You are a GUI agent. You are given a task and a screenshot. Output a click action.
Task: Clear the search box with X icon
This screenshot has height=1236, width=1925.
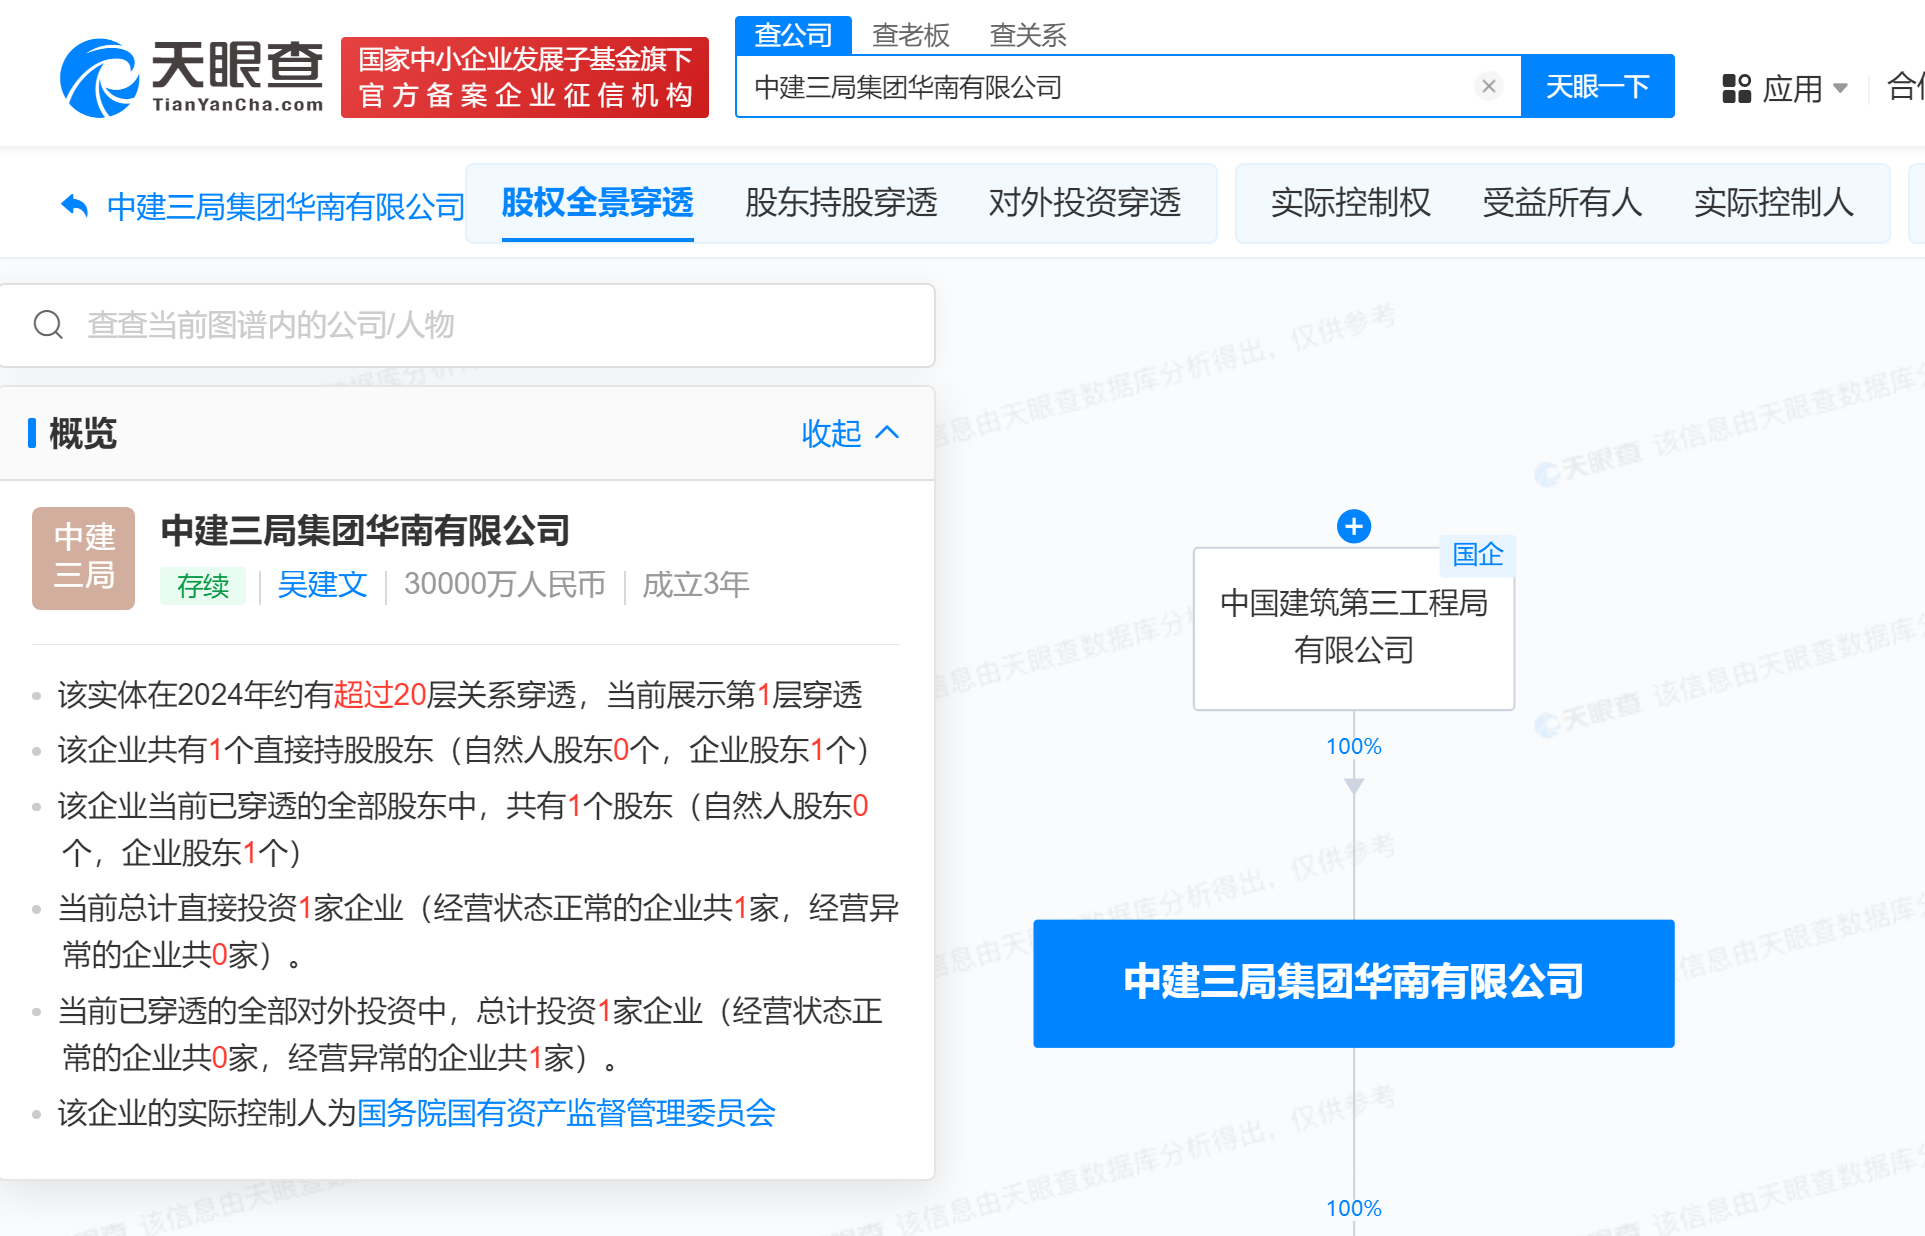click(x=1488, y=86)
